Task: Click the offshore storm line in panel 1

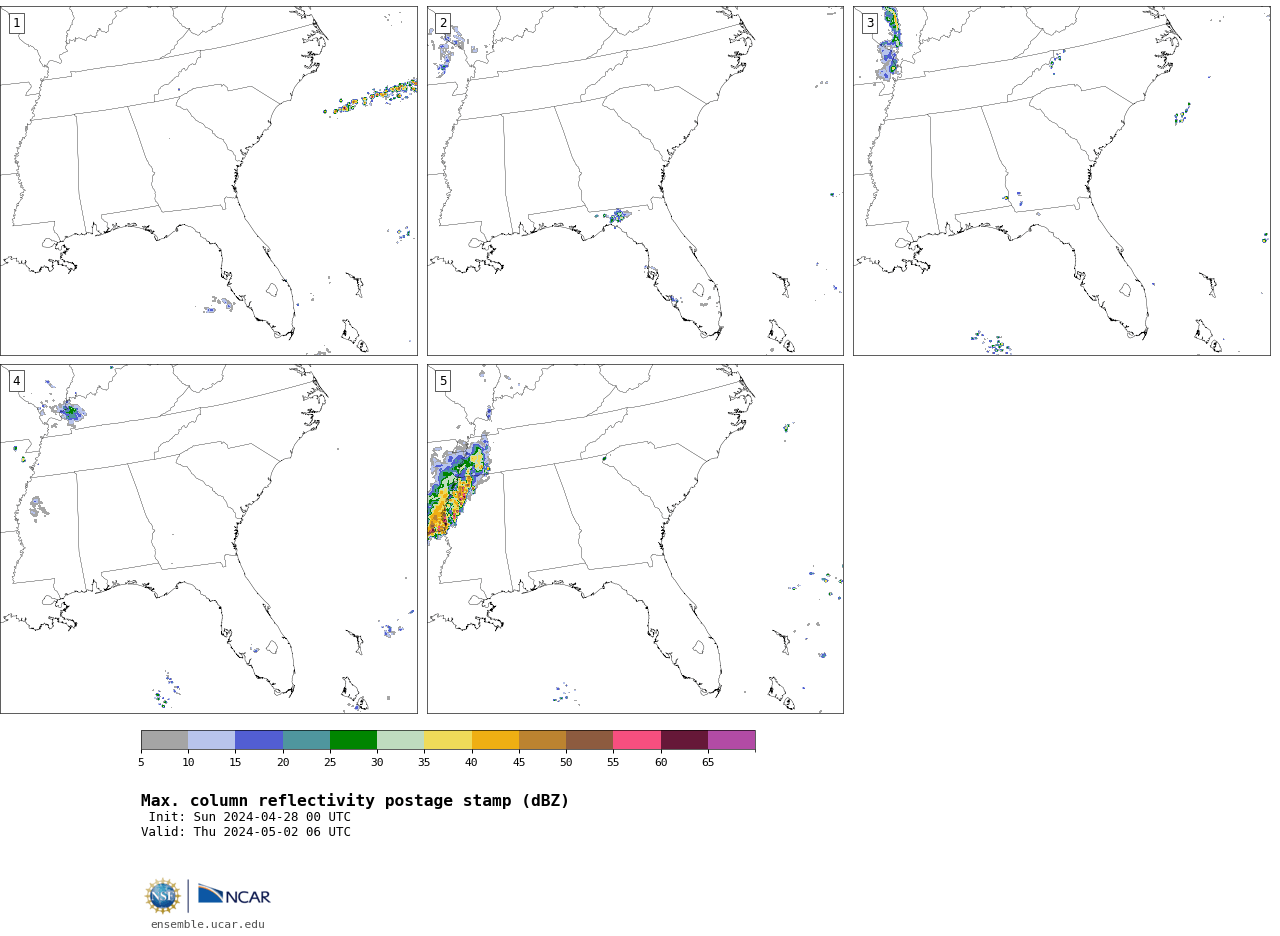Action: (371, 97)
